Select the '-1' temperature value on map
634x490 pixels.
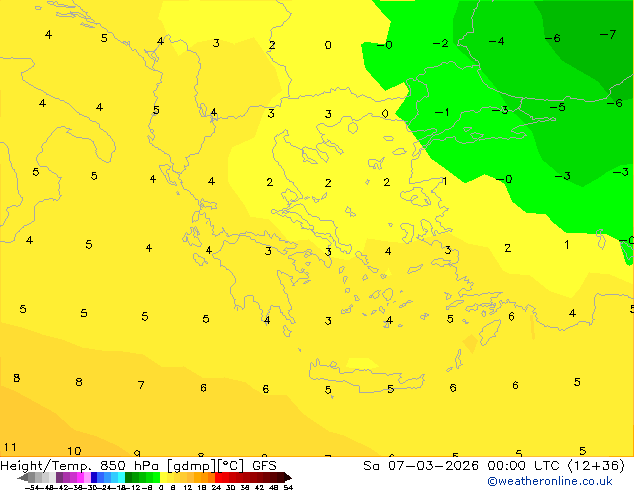(442, 112)
